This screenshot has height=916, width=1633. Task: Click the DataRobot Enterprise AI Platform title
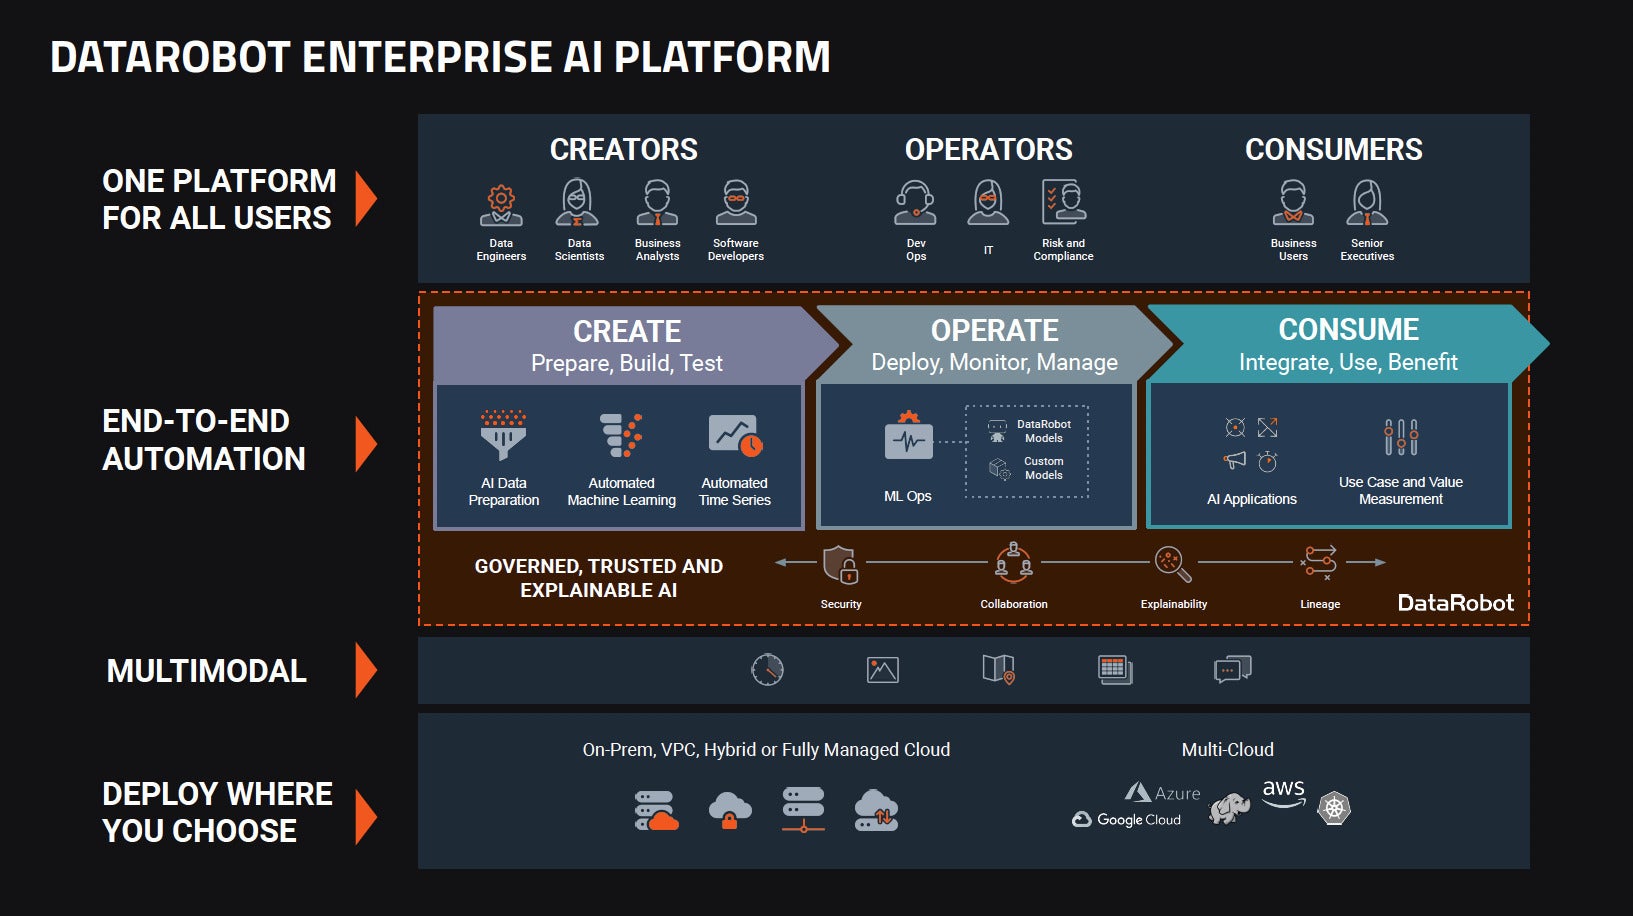click(440, 57)
